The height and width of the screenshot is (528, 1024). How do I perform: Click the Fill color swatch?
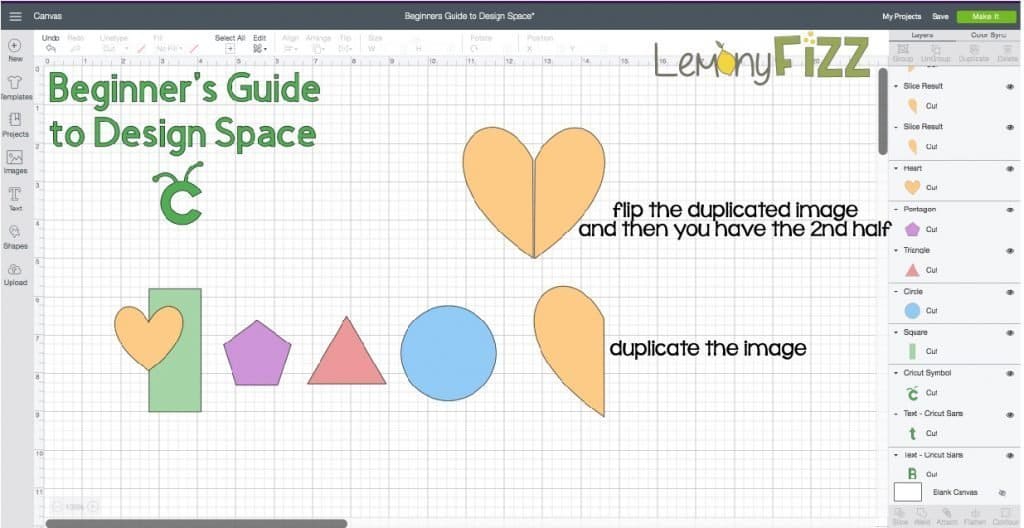(193, 48)
